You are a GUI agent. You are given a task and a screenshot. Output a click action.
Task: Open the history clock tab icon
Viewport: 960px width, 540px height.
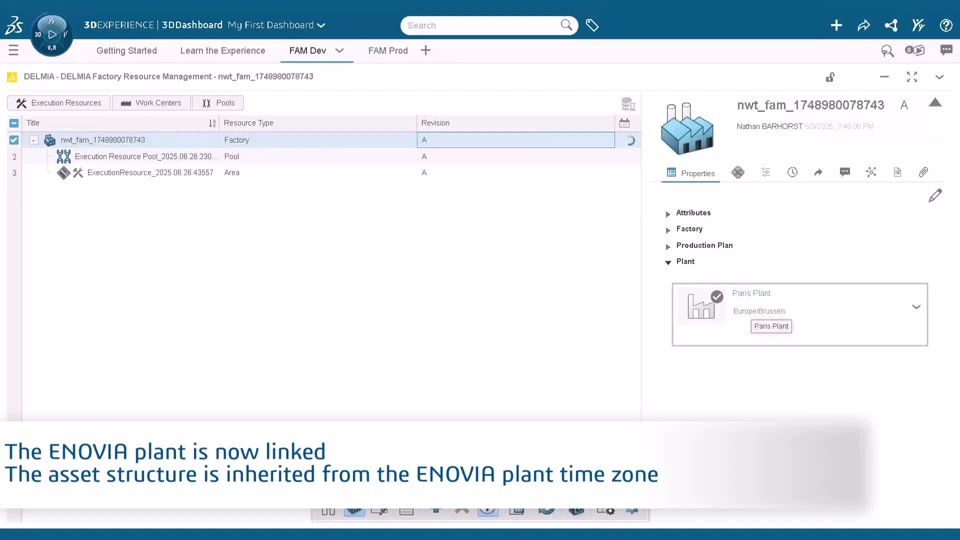pyautogui.click(x=792, y=173)
